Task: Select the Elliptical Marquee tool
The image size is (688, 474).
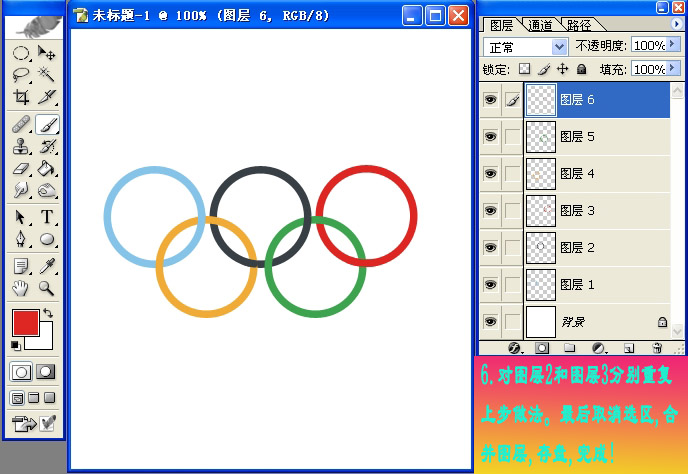Action: [21, 54]
